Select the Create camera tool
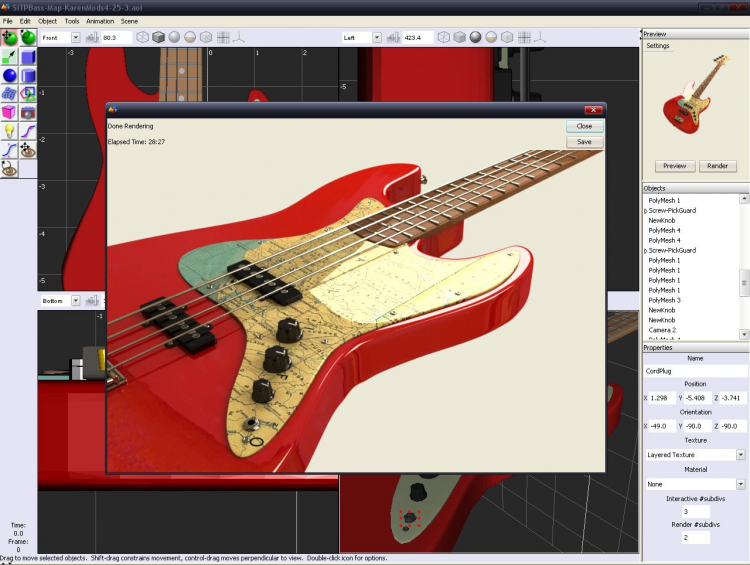The height and width of the screenshot is (565, 750). coord(28,113)
